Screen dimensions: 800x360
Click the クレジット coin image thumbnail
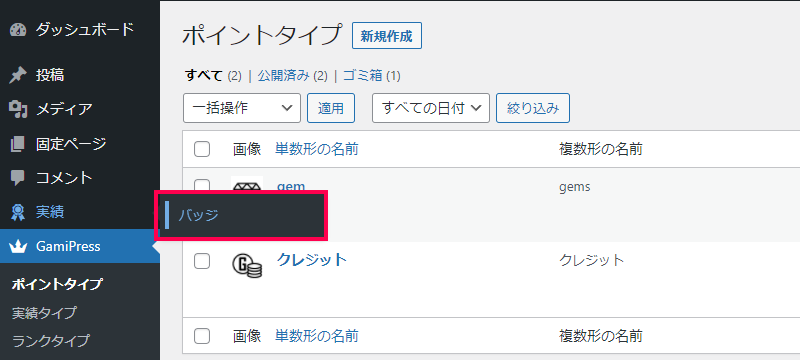pyautogui.click(x=247, y=265)
